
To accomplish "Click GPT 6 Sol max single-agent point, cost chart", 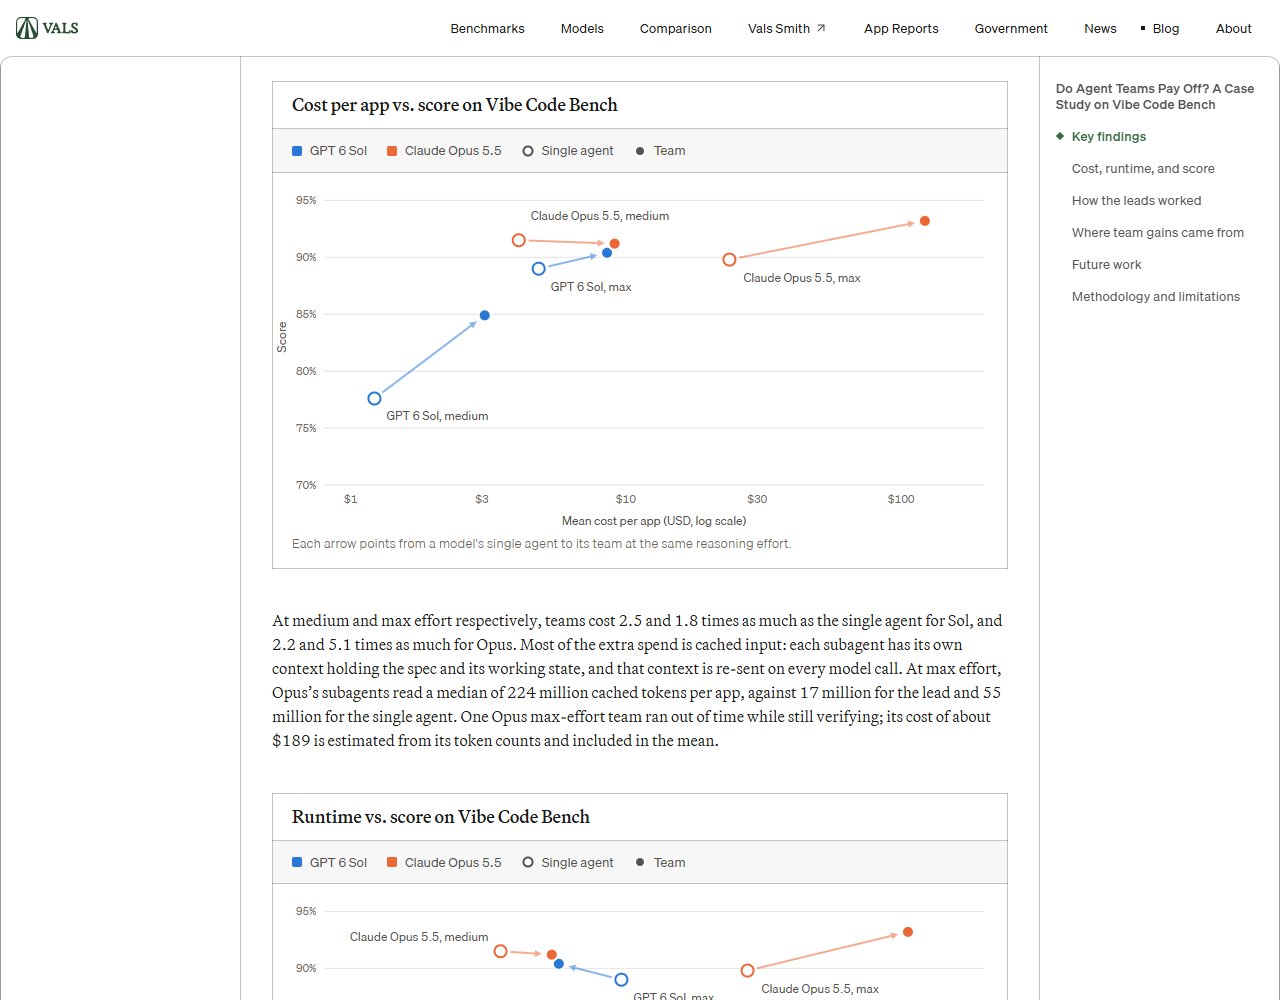I will click(x=539, y=268).
